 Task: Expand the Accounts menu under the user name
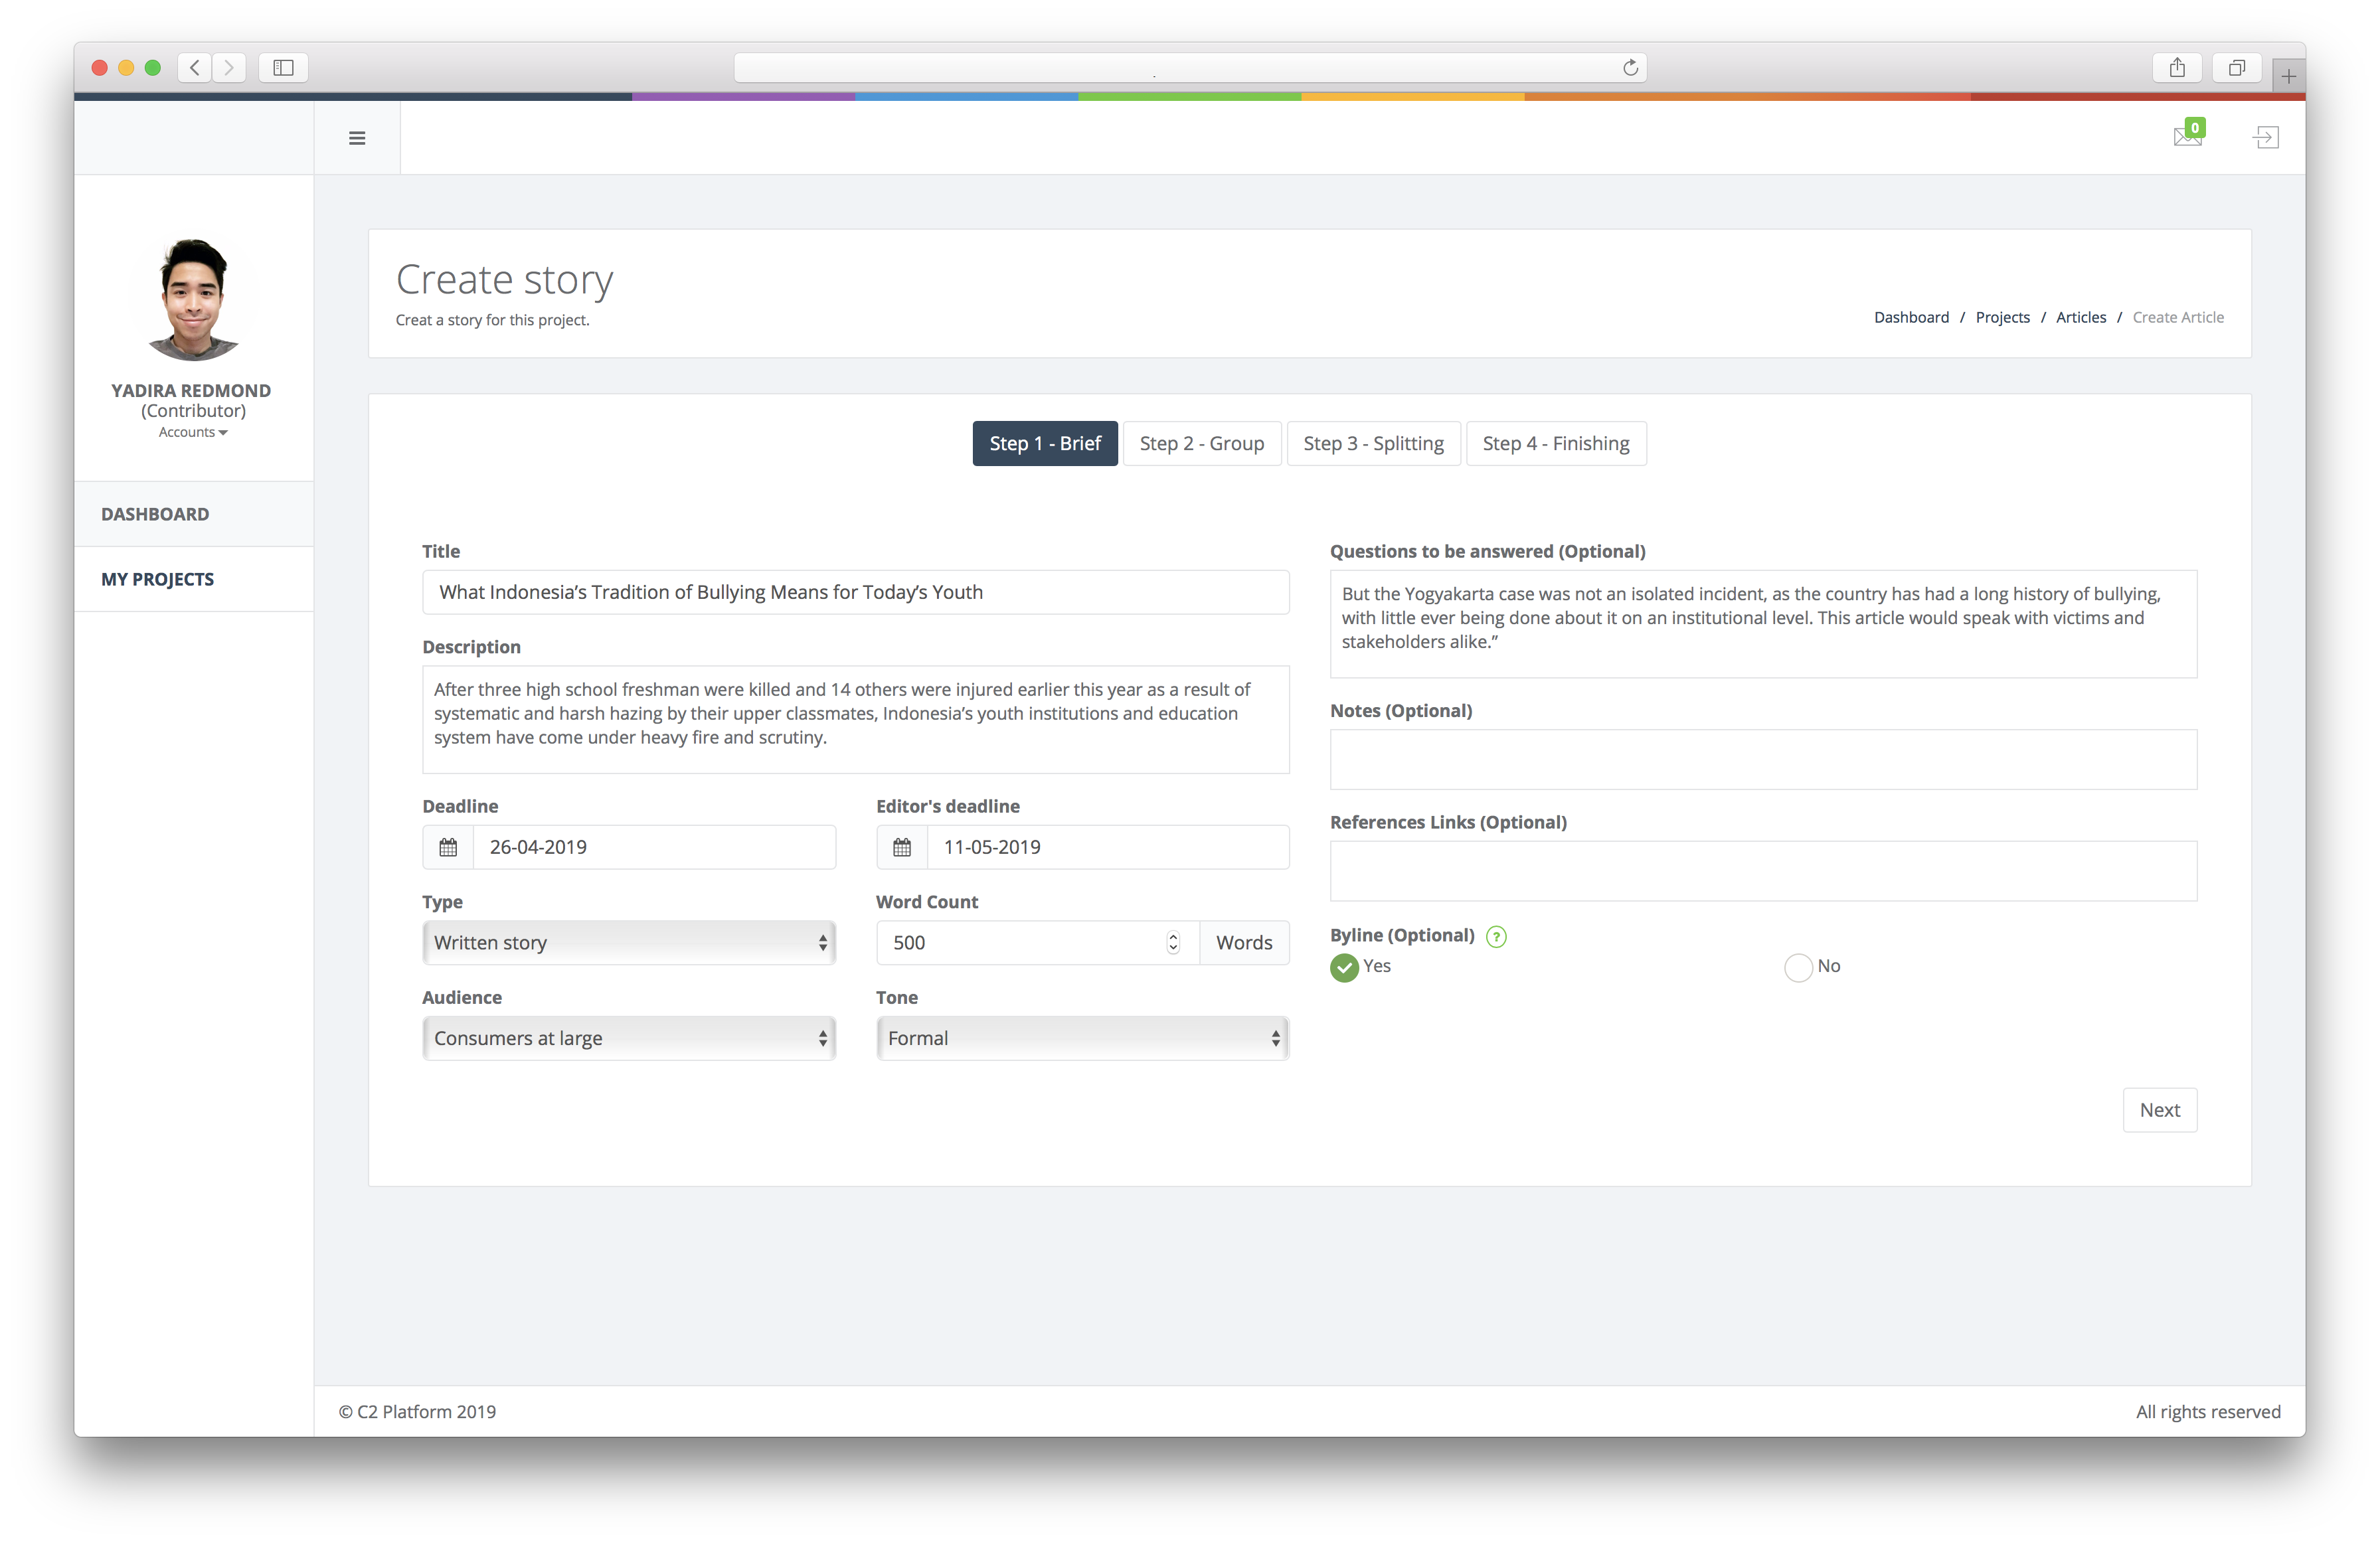[x=193, y=432]
